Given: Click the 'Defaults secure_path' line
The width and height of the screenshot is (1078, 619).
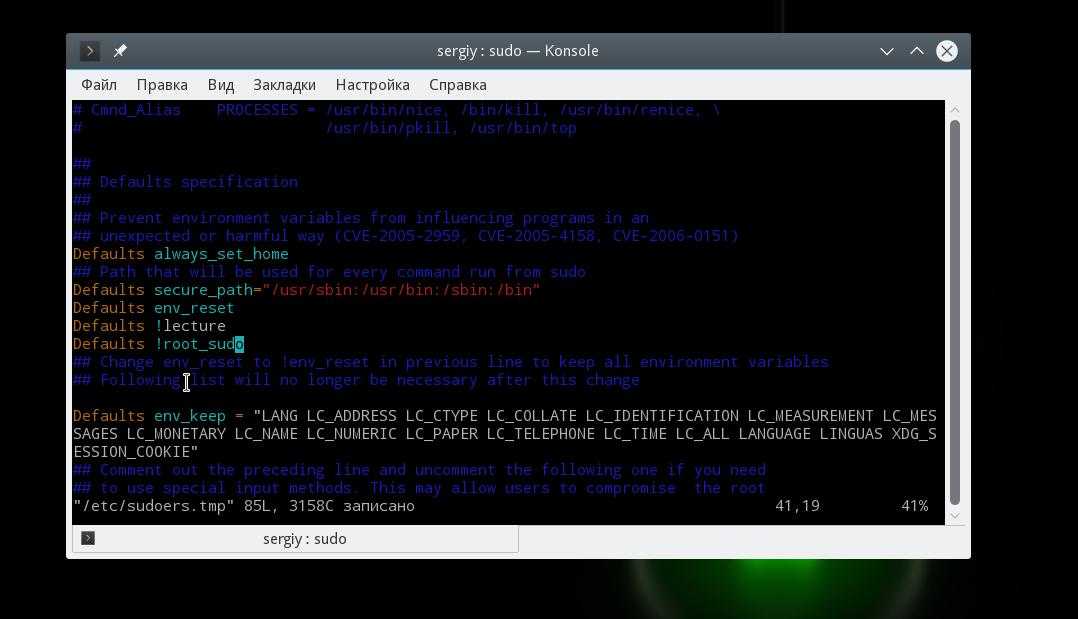Looking at the screenshot, I should tap(307, 290).
